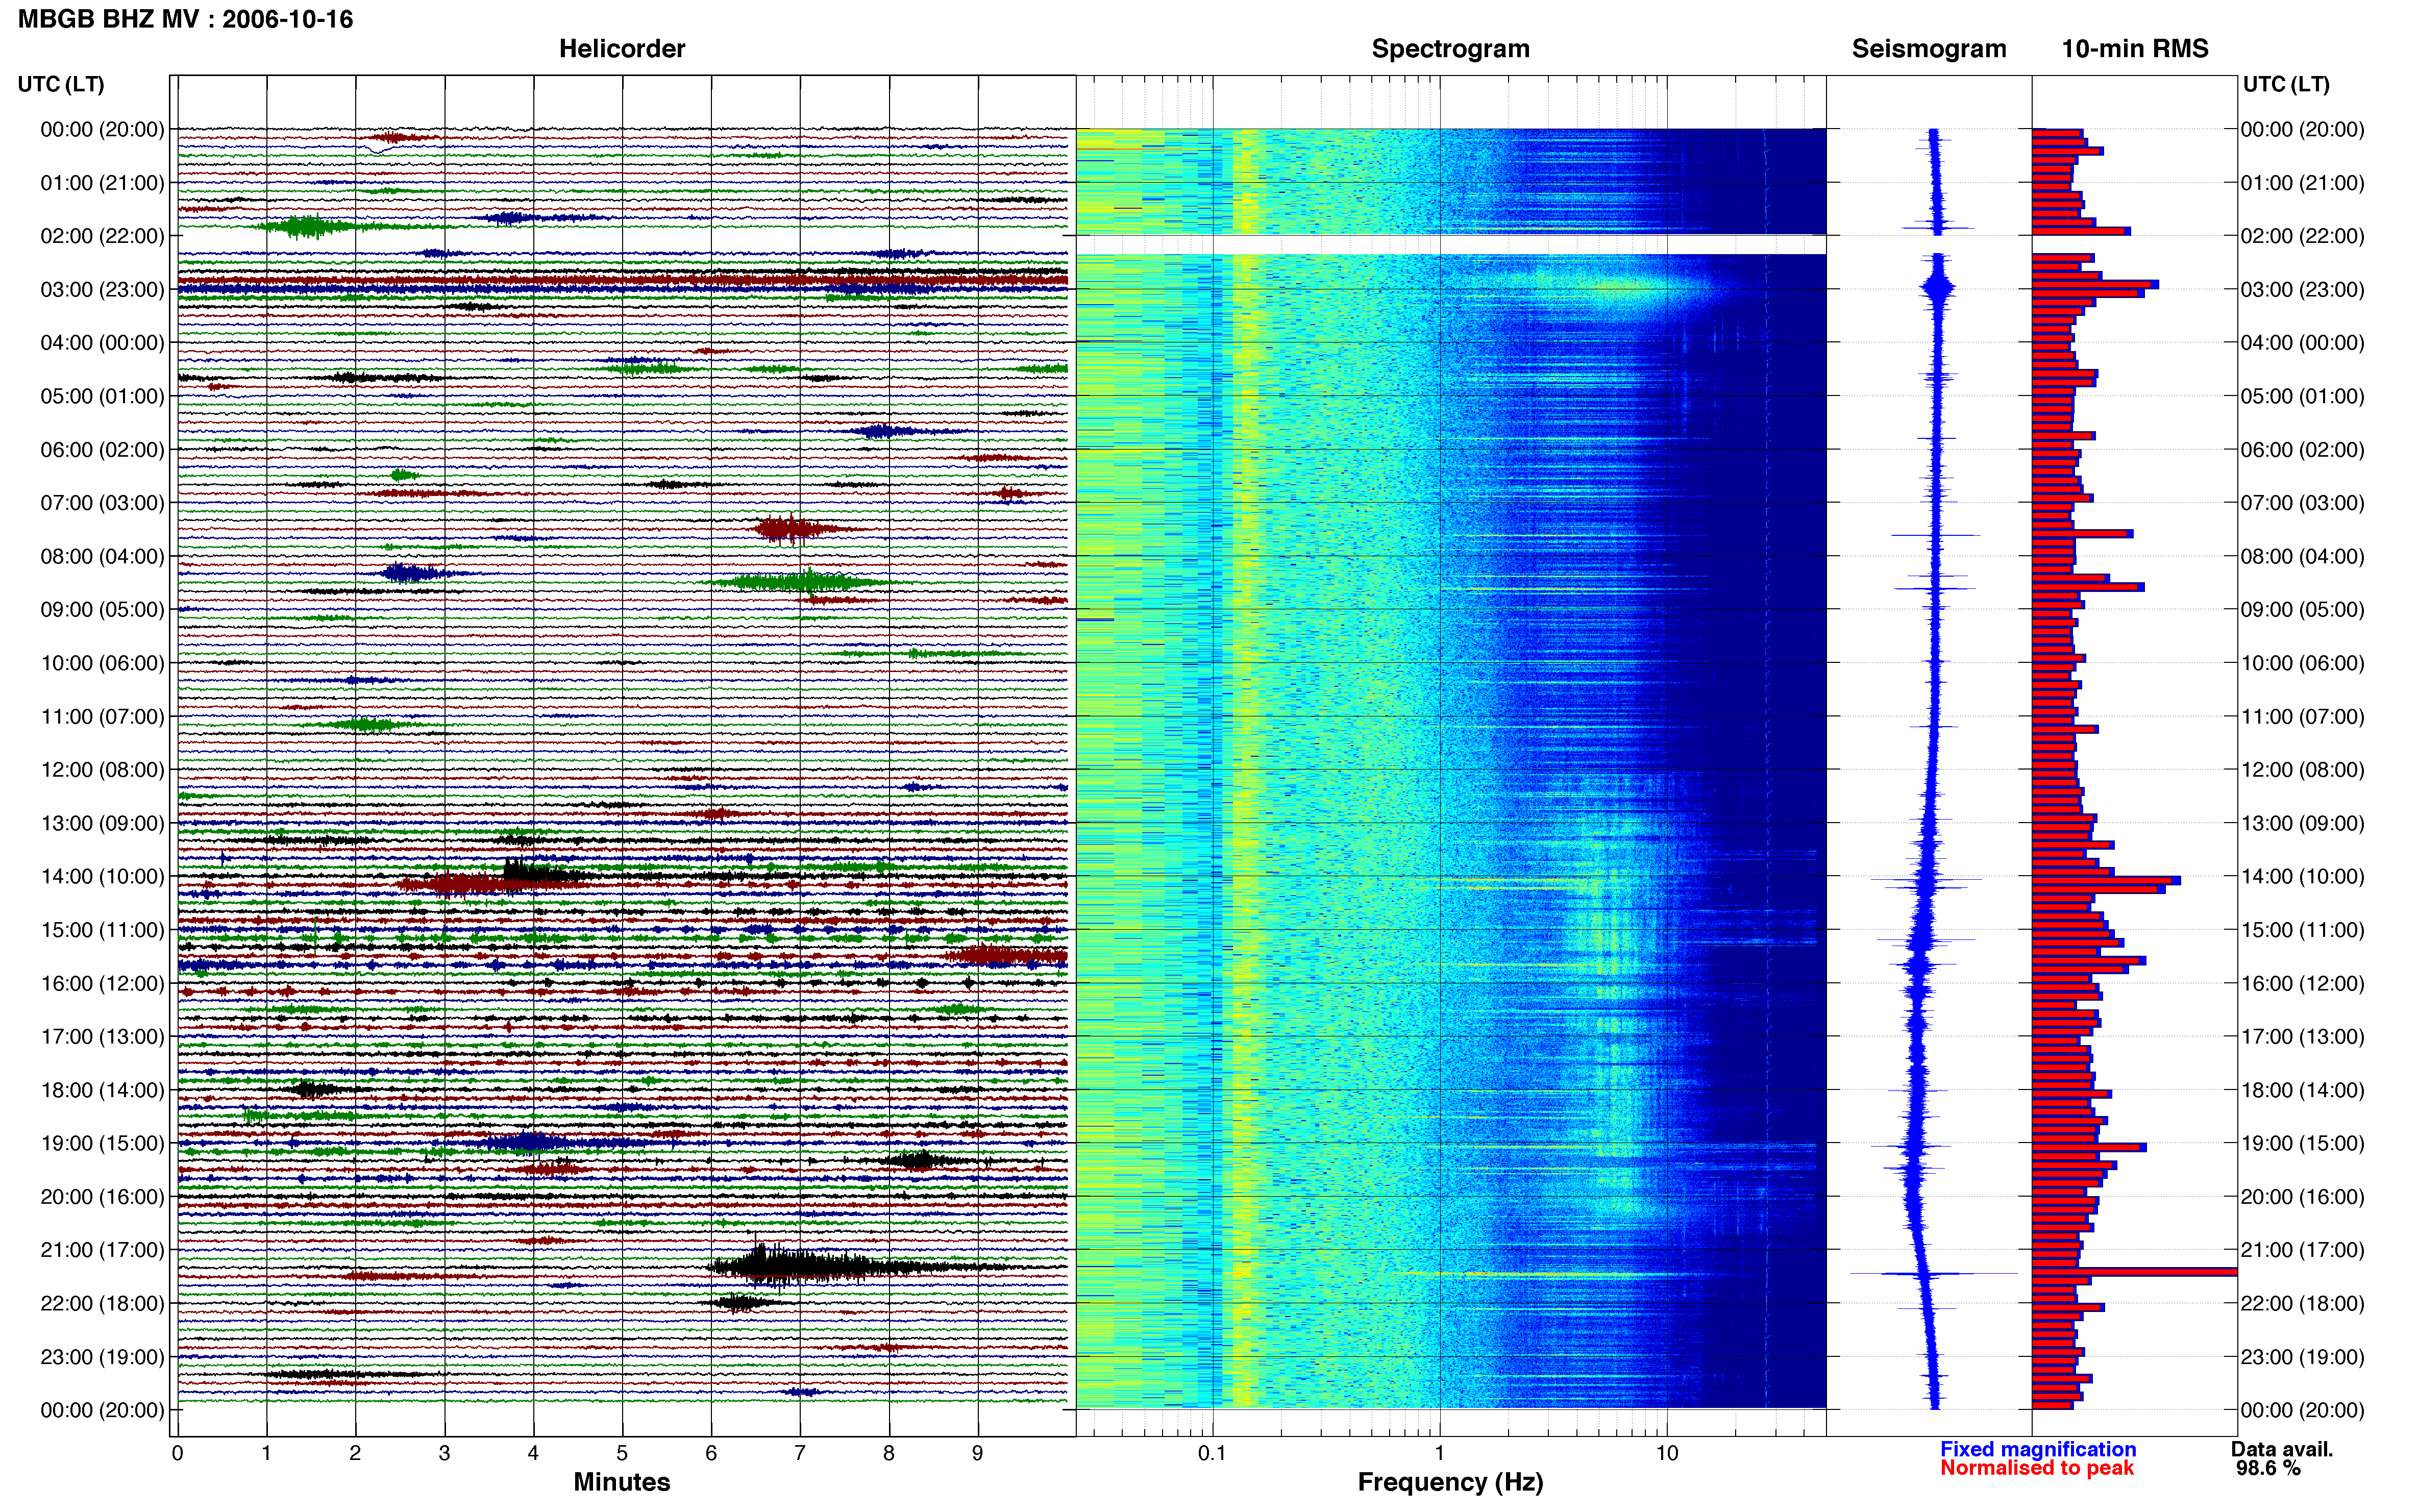The image size is (2419, 1512).
Task: Click right time label 12:00 (08:00)
Action: pyautogui.click(x=2302, y=769)
